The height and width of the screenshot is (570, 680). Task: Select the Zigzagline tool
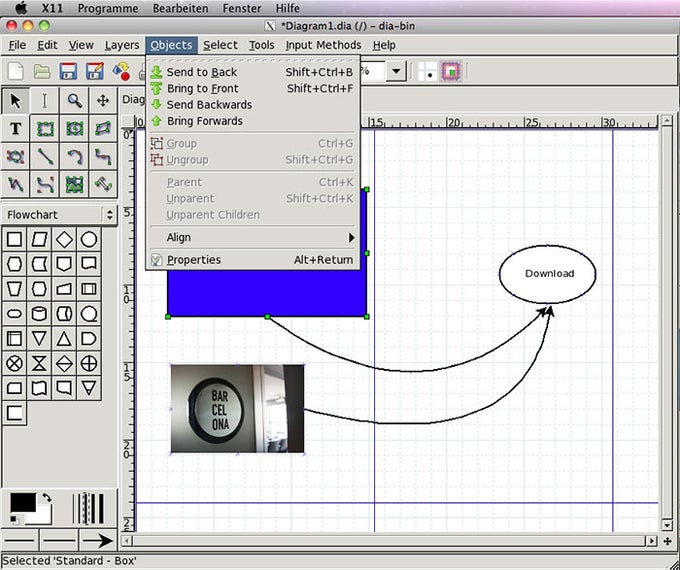tap(103, 157)
